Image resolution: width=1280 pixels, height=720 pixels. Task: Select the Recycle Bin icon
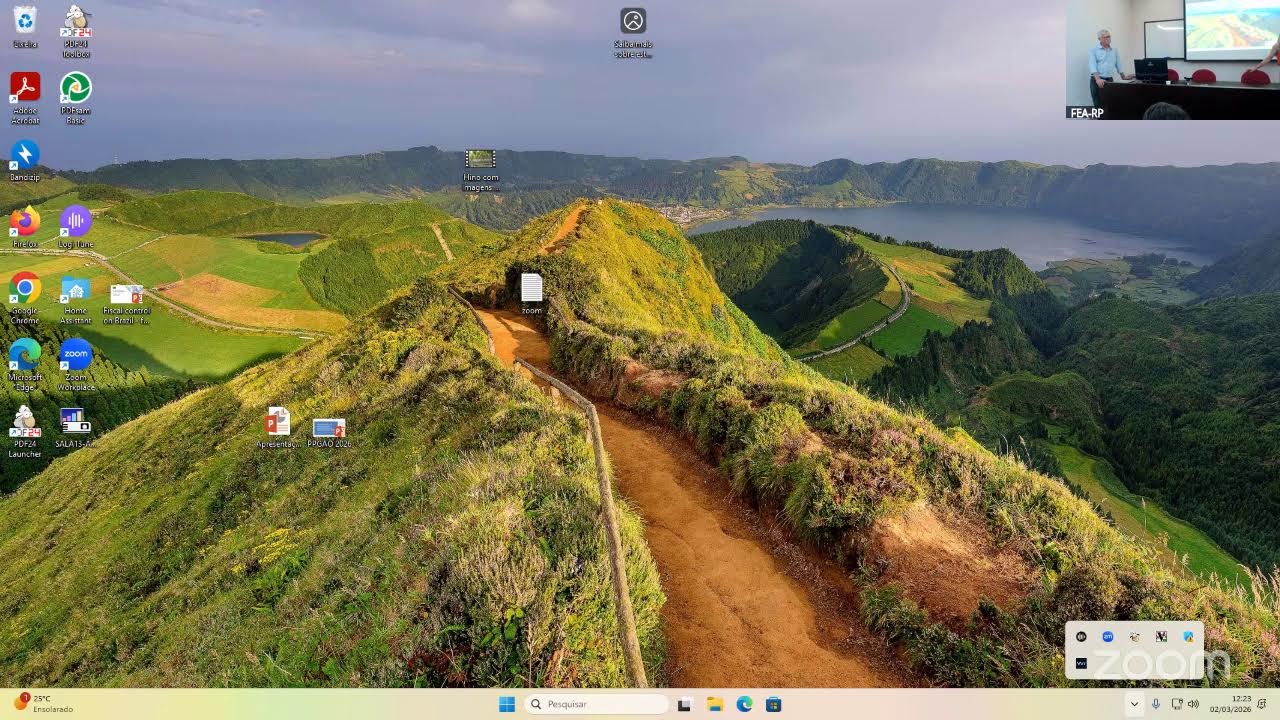pos(25,27)
